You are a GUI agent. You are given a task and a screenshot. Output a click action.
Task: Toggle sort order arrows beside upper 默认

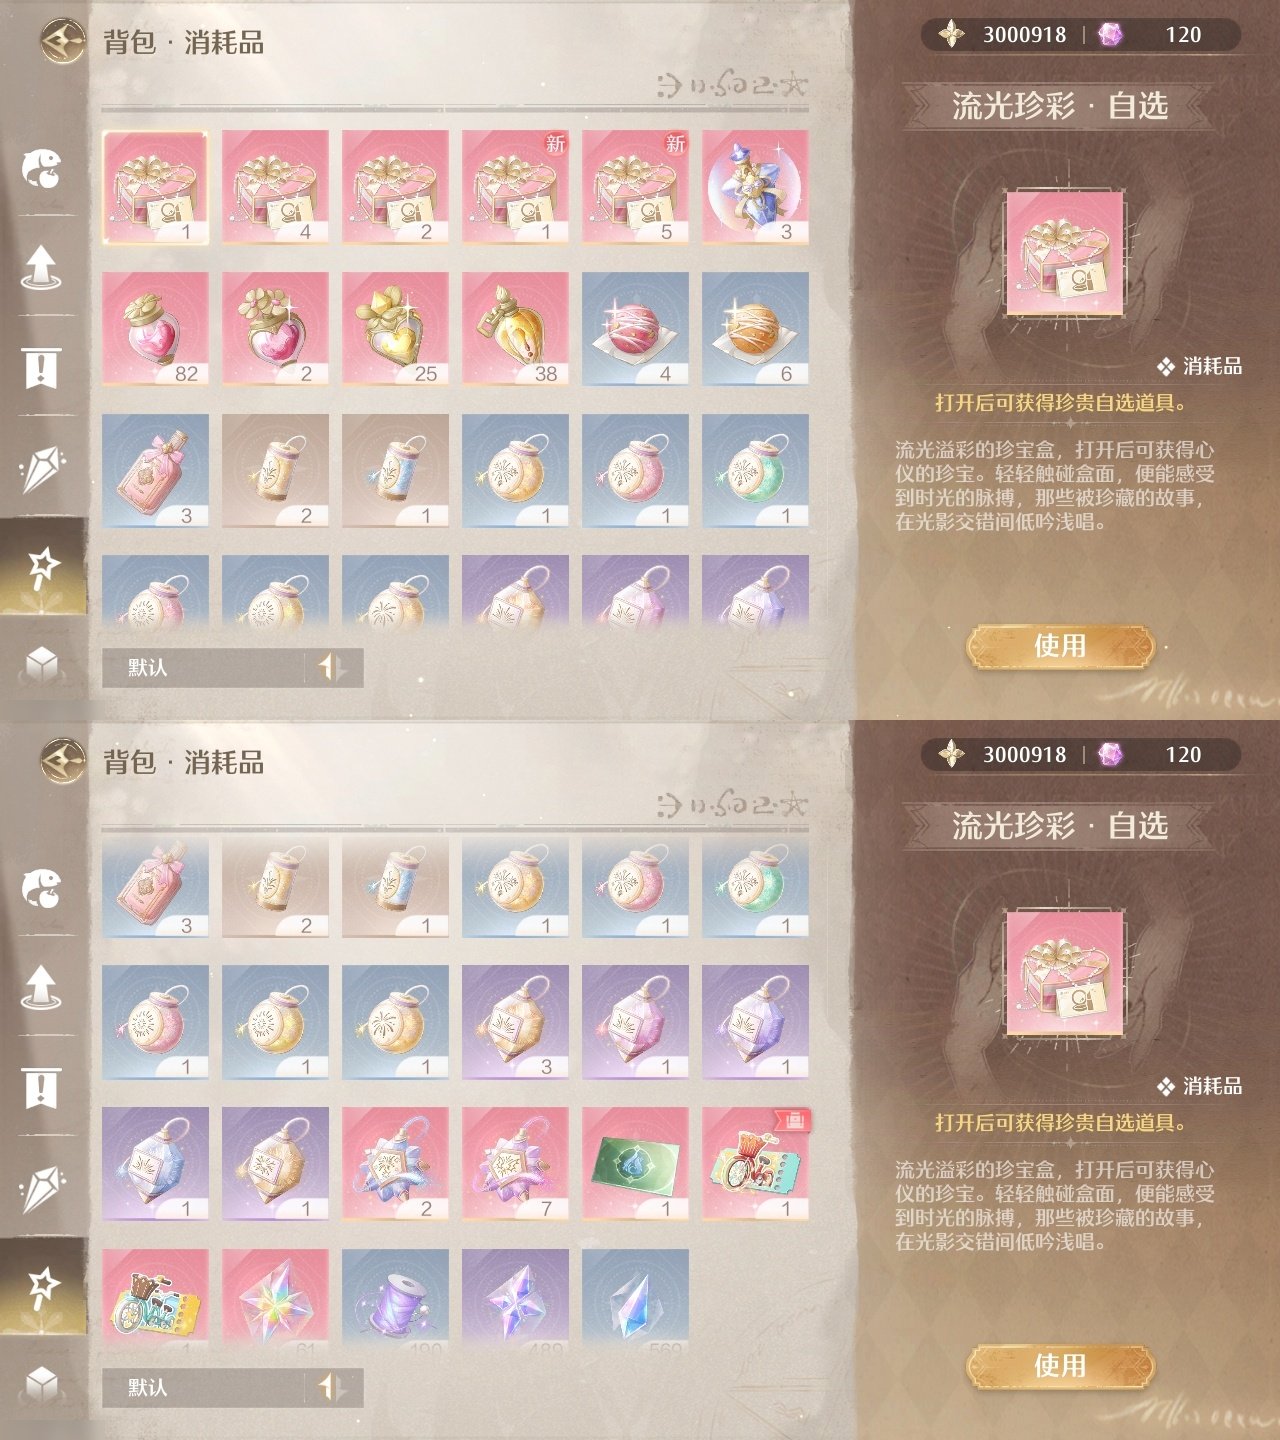[x=333, y=668]
